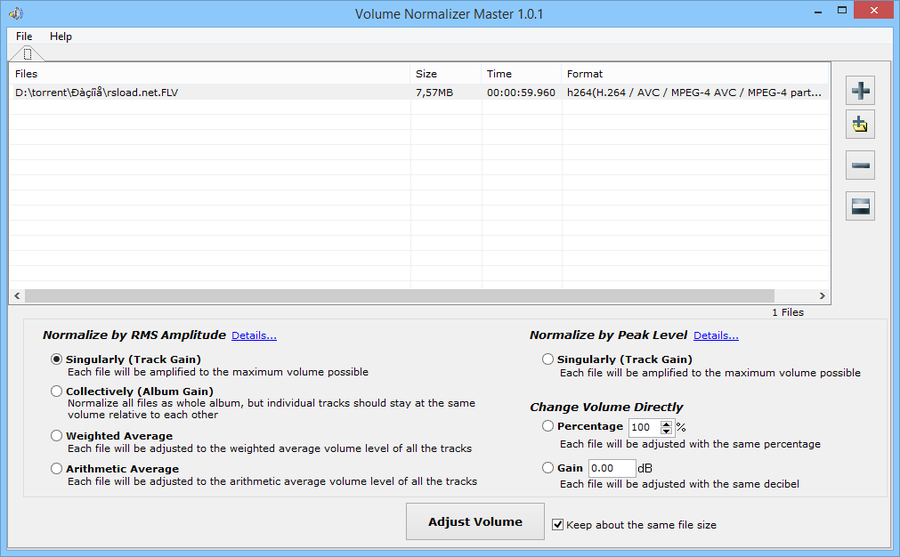This screenshot has width=900, height=557.
Task: Click the Files column header
Action: tap(210, 74)
